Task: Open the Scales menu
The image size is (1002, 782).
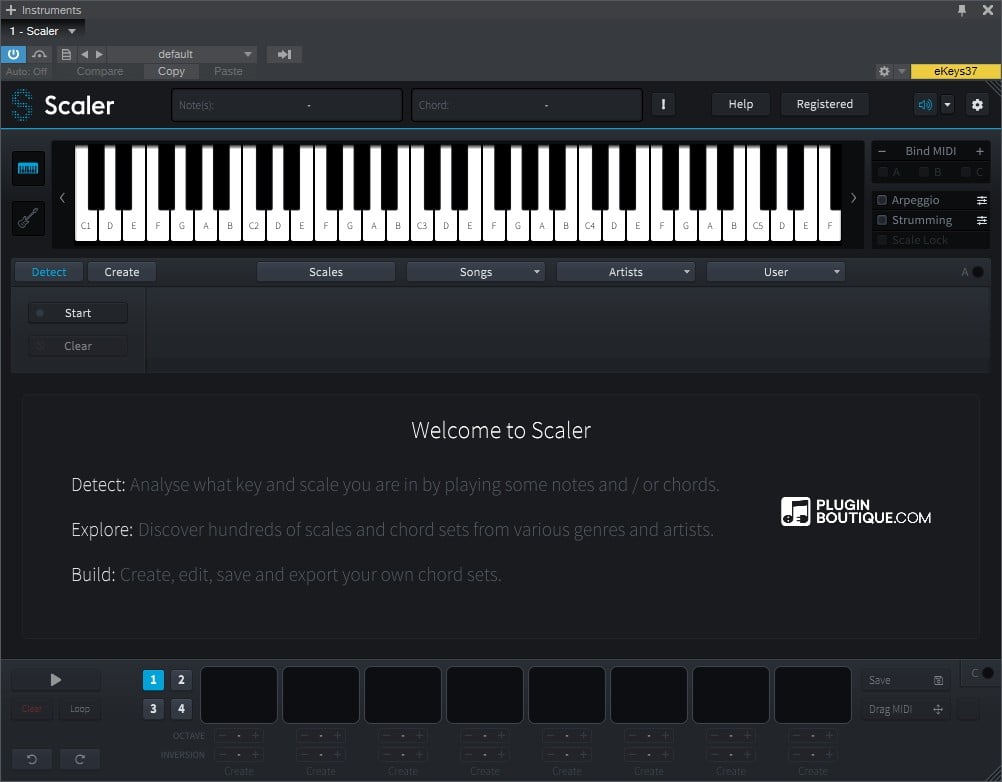Action: tap(326, 272)
